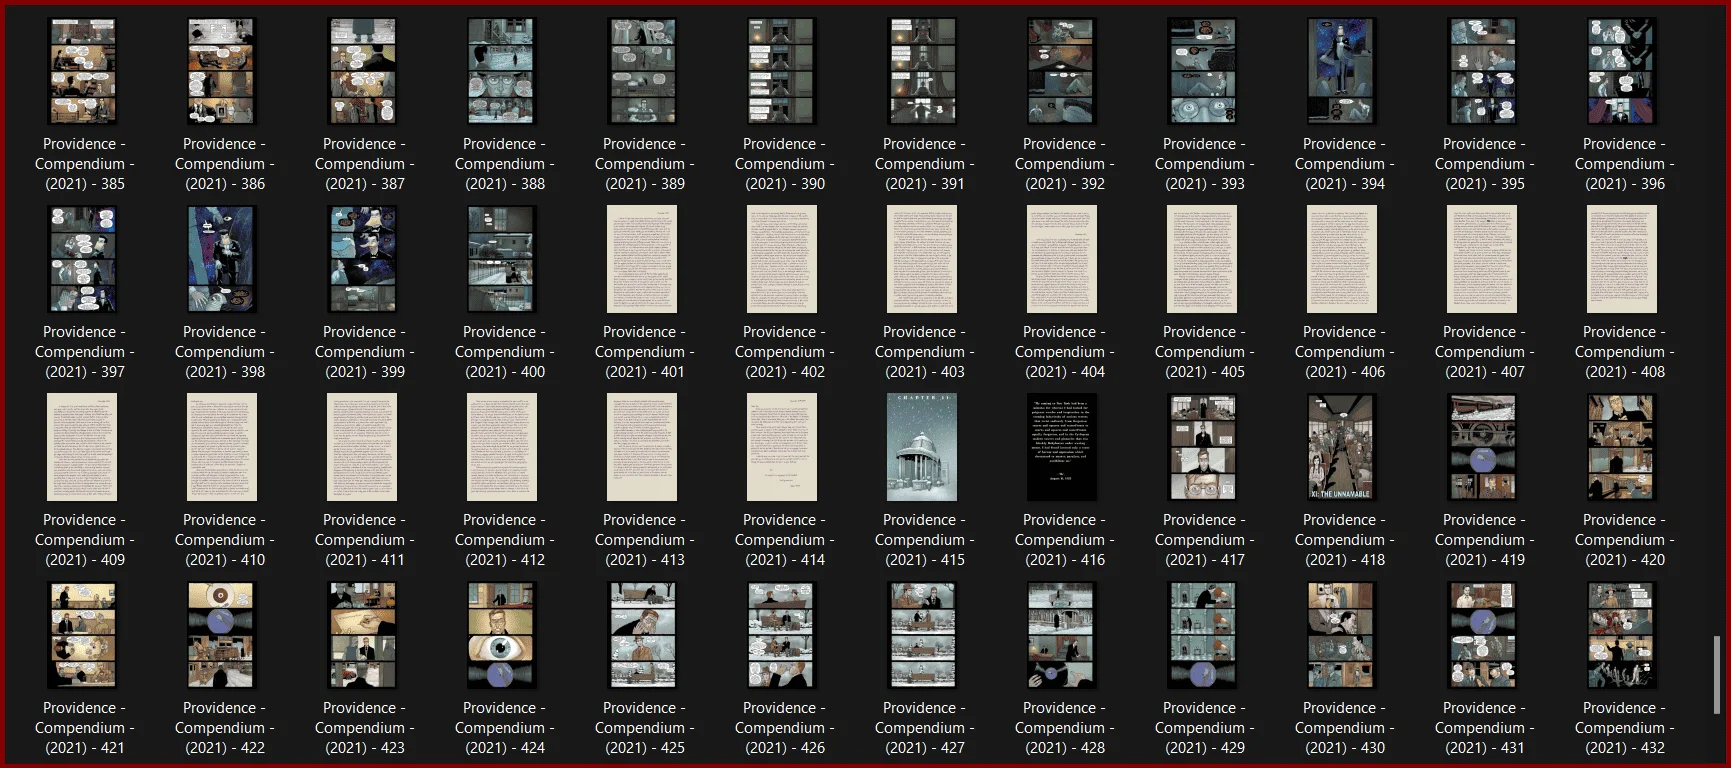This screenshot has height=768, width=1731.
Task: Click label 'Providence - Compendium - (2021) - 393'
Action: (1204, 164)
